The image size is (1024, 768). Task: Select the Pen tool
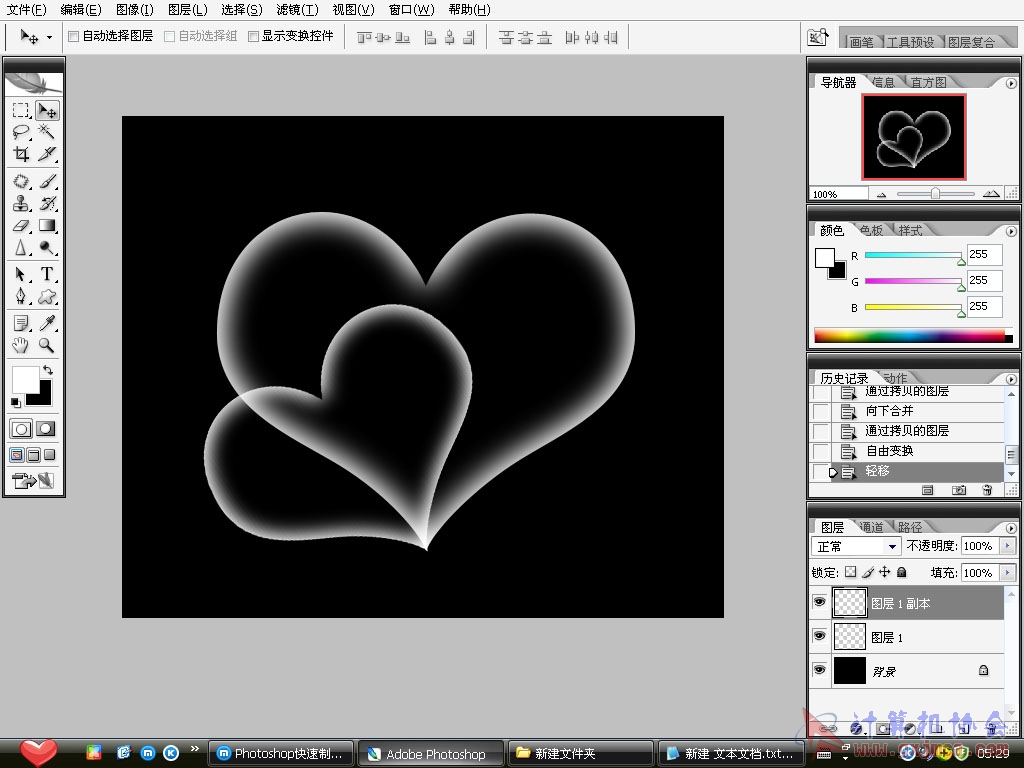coord(21,296)
